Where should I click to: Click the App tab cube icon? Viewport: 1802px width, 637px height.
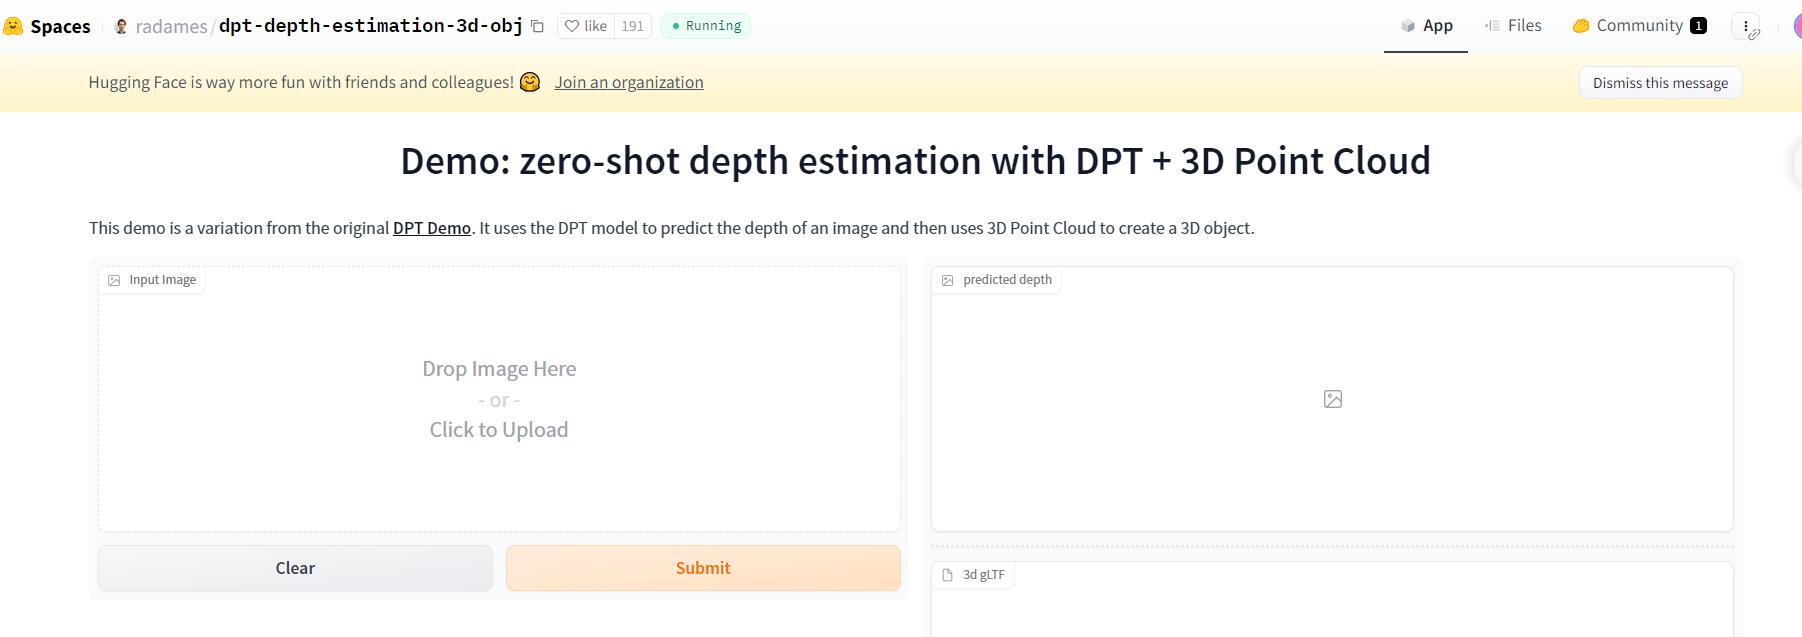coord(1408,26)
